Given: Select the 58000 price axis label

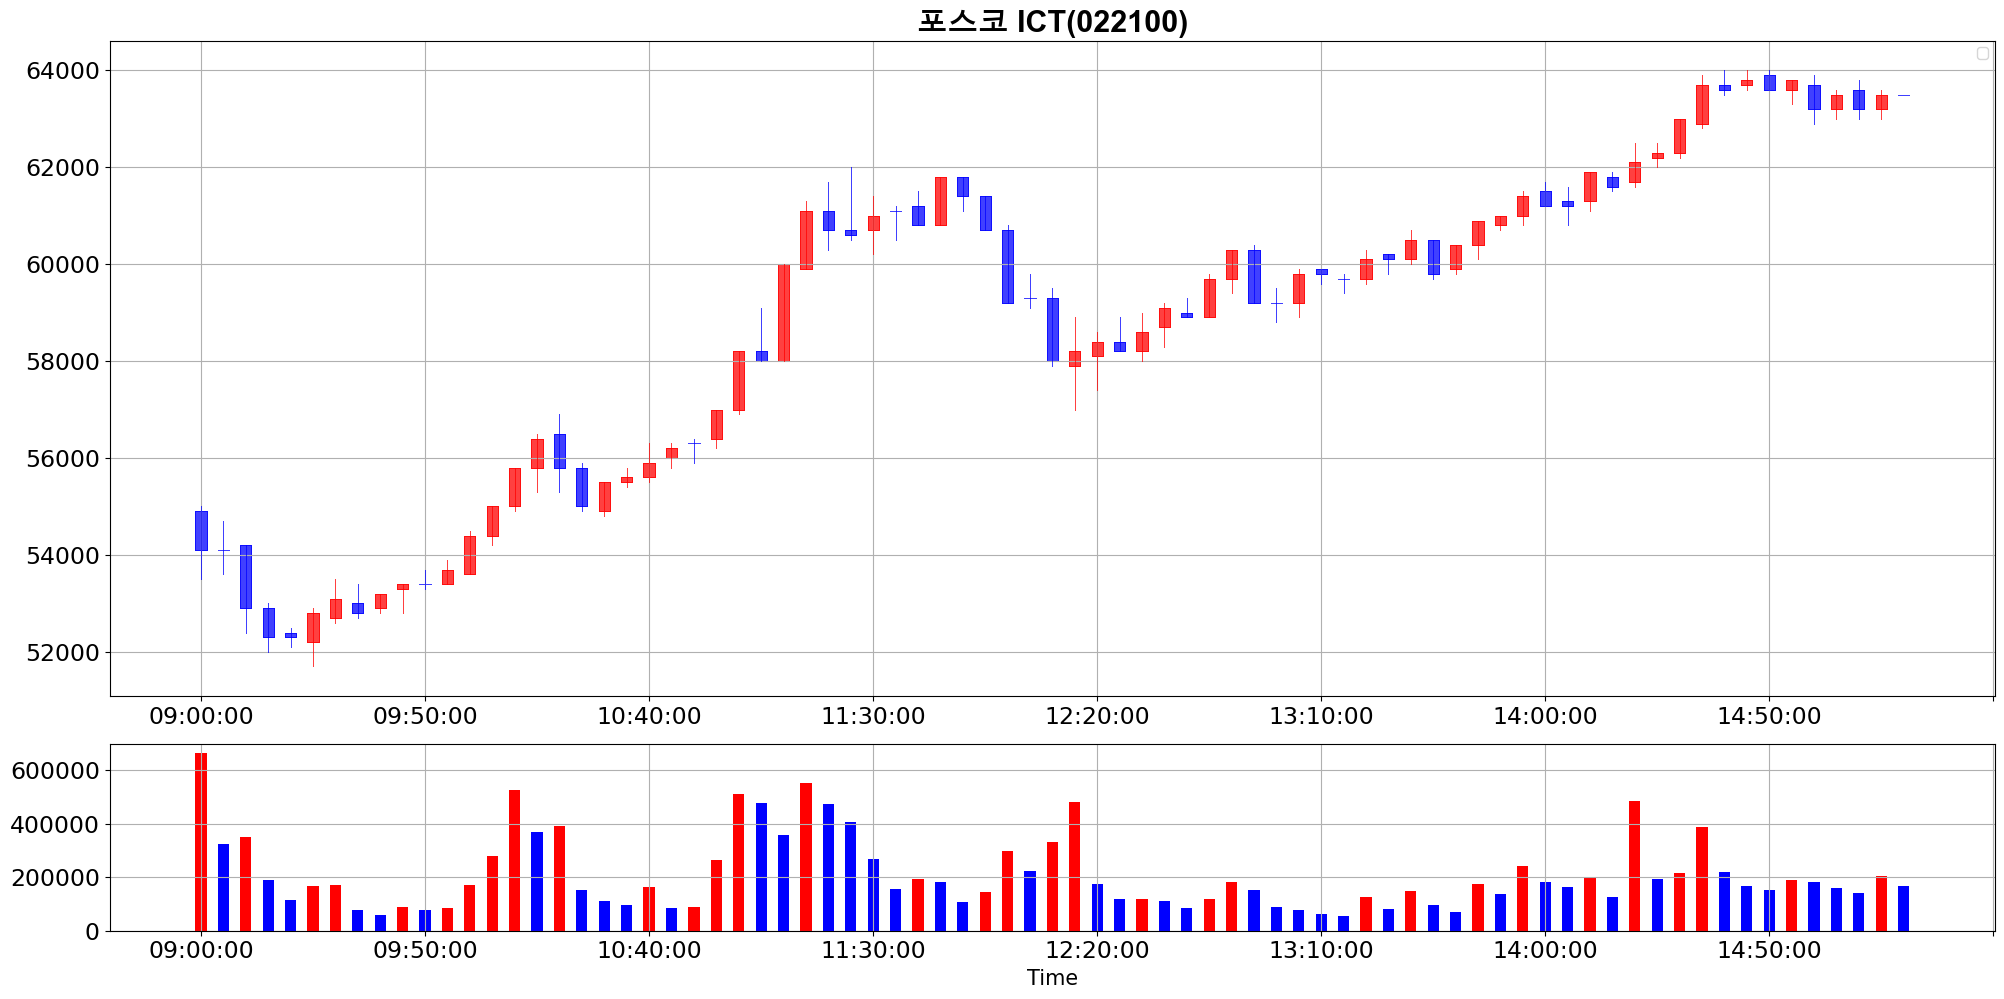Looking at the screenshot, I should 63,362.
